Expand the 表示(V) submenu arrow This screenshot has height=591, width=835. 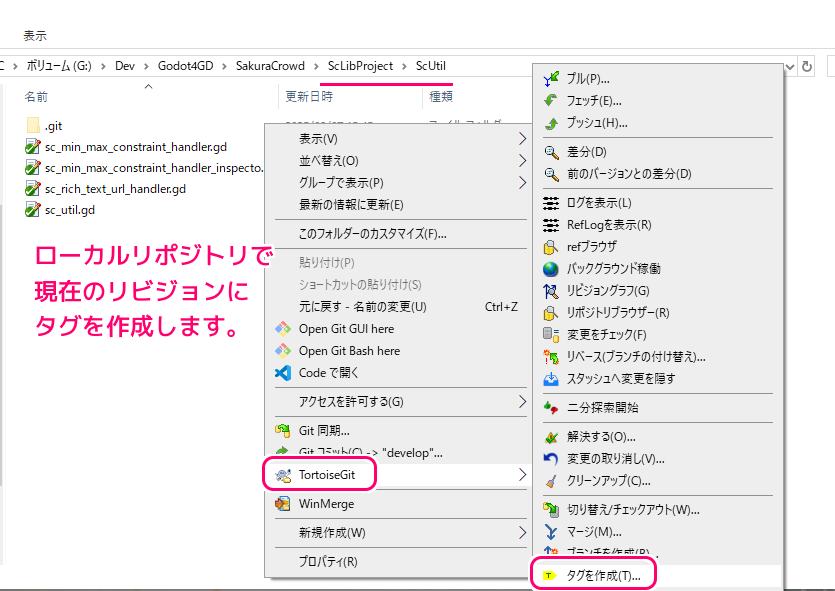coord(522,138)
